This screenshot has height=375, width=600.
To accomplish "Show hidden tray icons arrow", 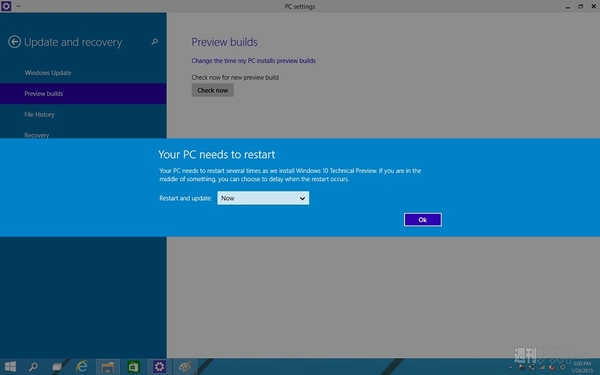I will (x=511, y=367).
